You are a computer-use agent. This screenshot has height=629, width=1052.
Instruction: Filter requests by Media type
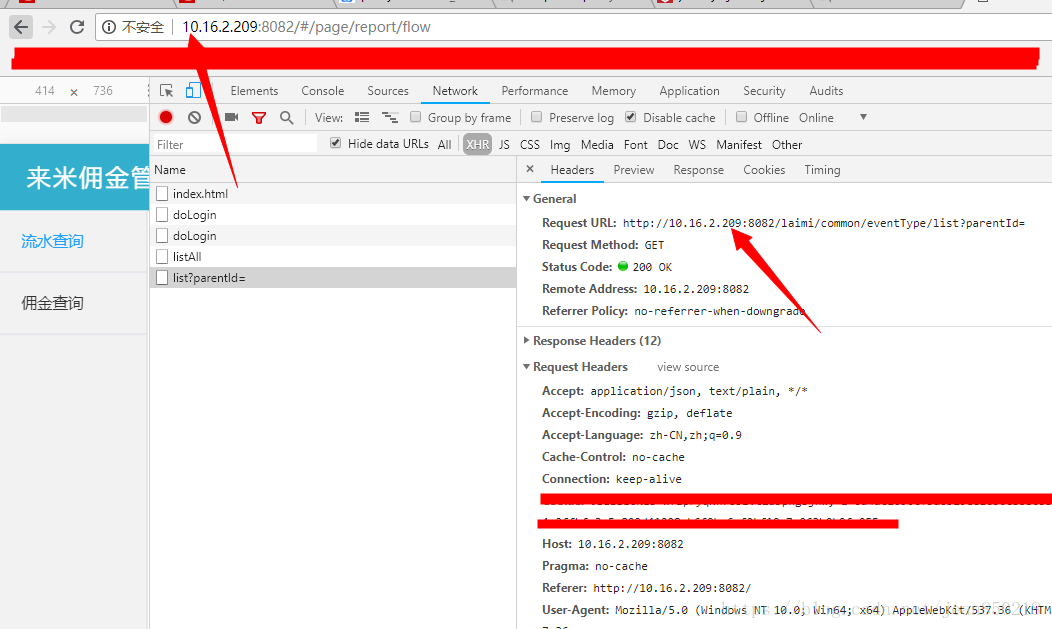pyautogui.click(x=597, y=144)
